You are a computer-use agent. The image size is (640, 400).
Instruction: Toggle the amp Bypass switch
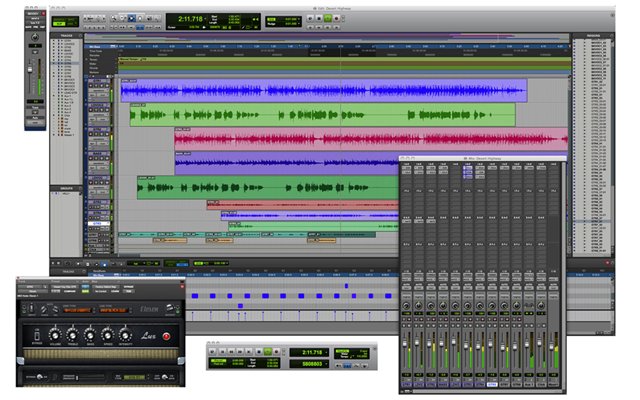38,338
